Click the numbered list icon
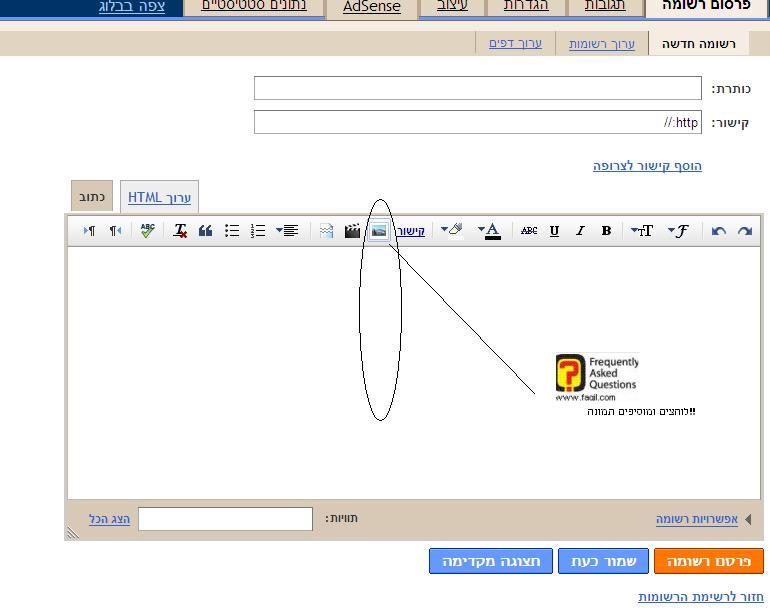The width and height of the screenshot is (770, 614). (258, 231)
